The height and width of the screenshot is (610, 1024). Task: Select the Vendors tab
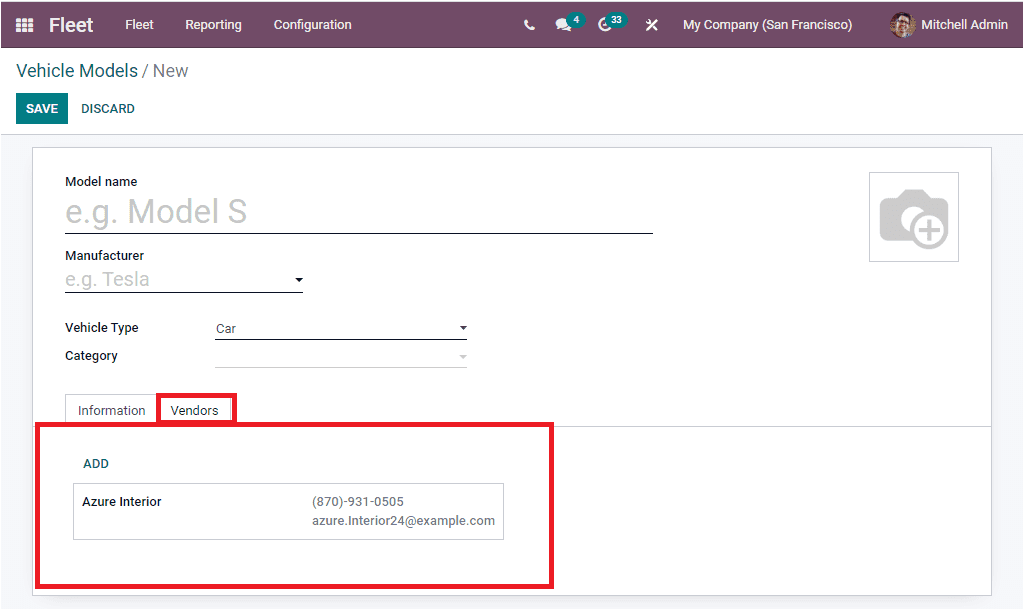pyautogui.click(x=196, y=410)
